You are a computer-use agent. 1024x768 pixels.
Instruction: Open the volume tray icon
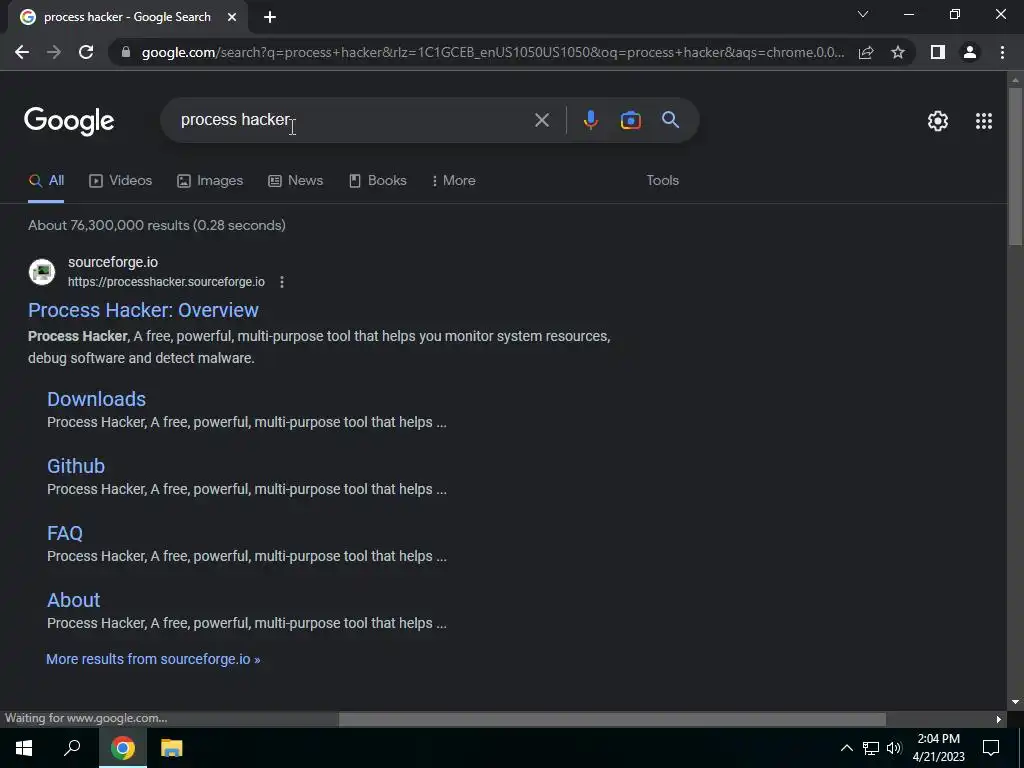tap(894, 748)
